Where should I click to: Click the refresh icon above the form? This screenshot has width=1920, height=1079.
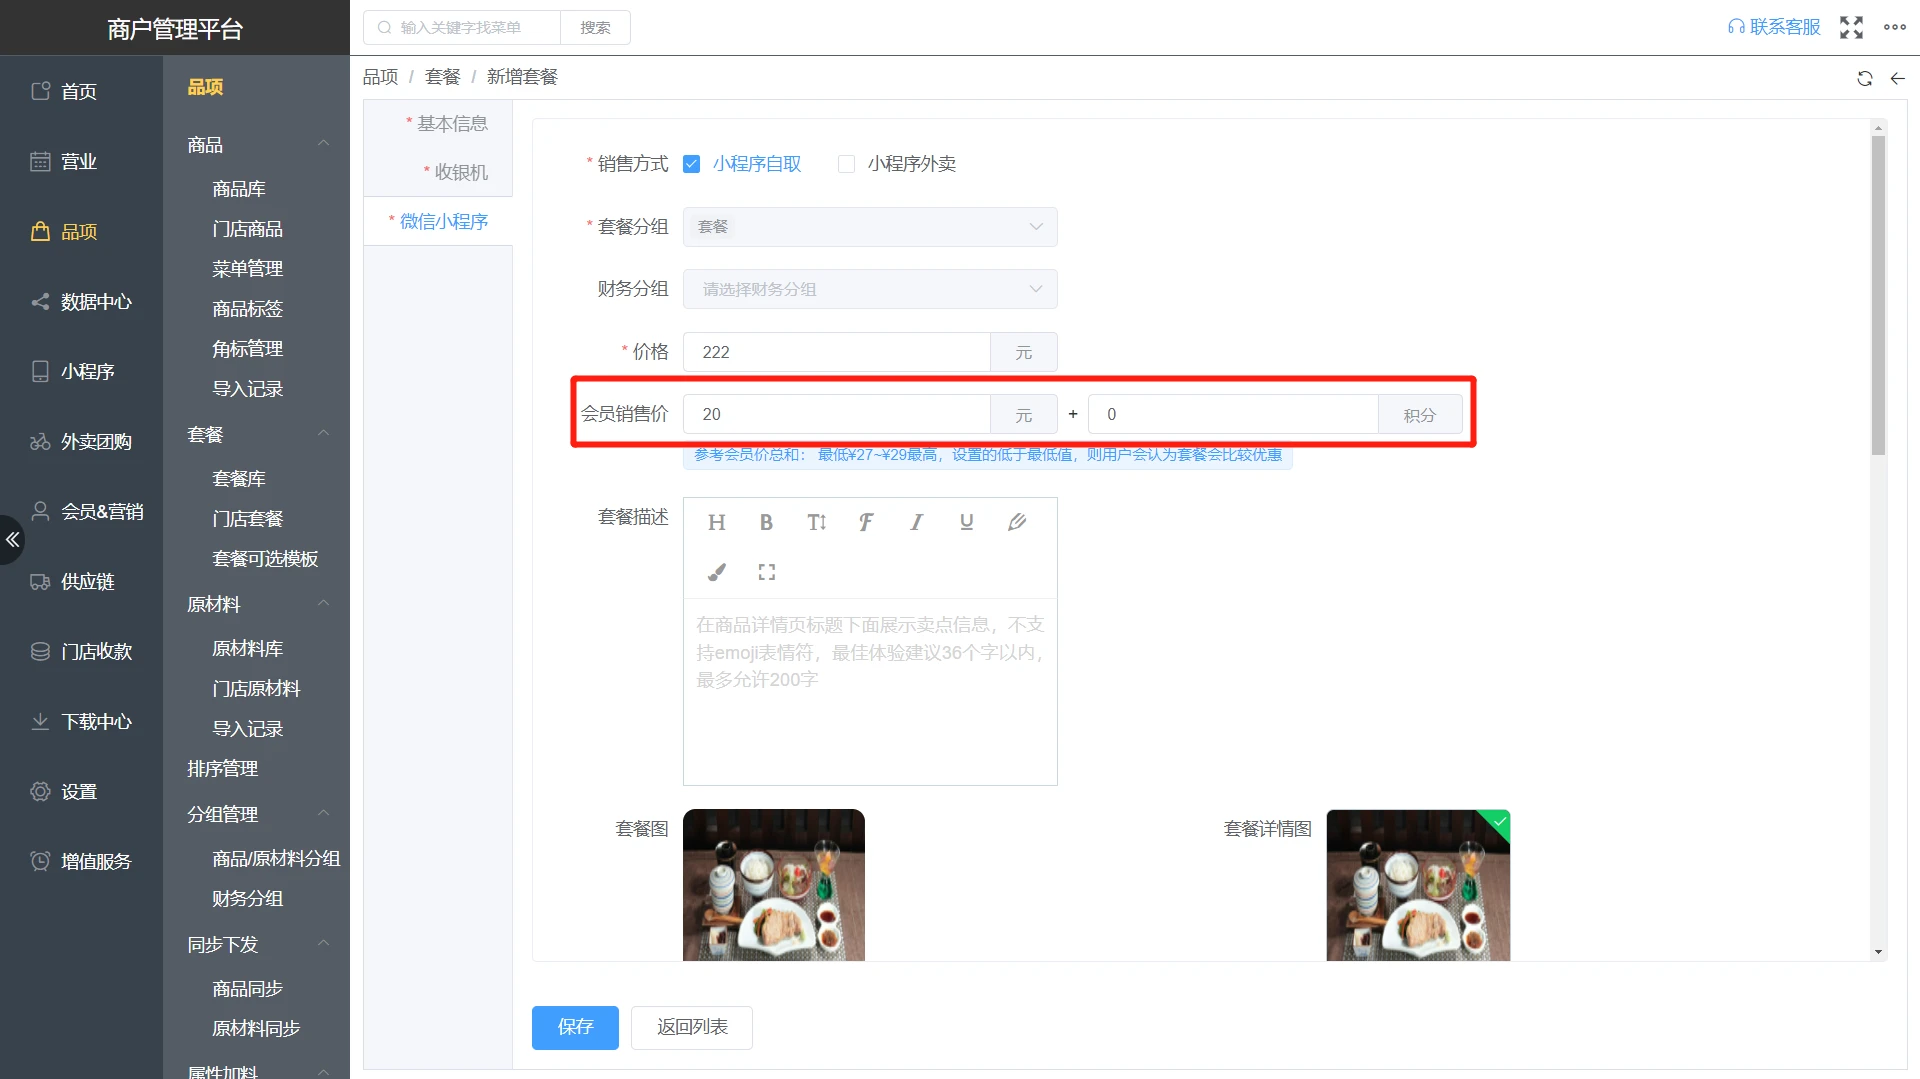click(x=1864, y=78)
